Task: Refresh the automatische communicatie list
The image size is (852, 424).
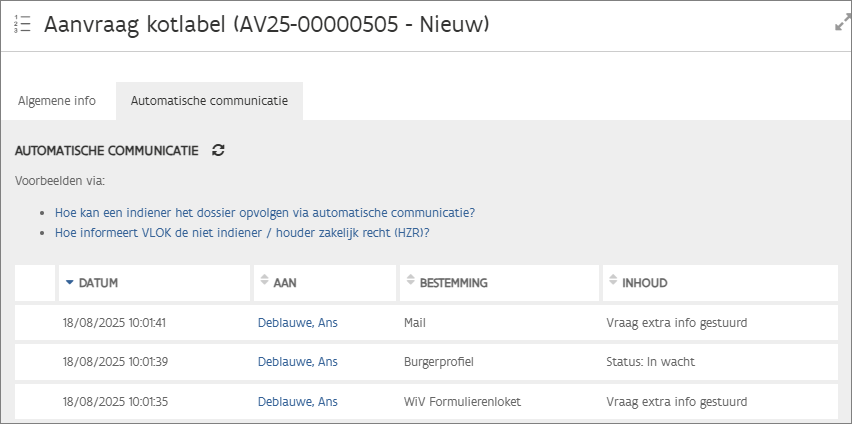Action: tap(219, 150)
